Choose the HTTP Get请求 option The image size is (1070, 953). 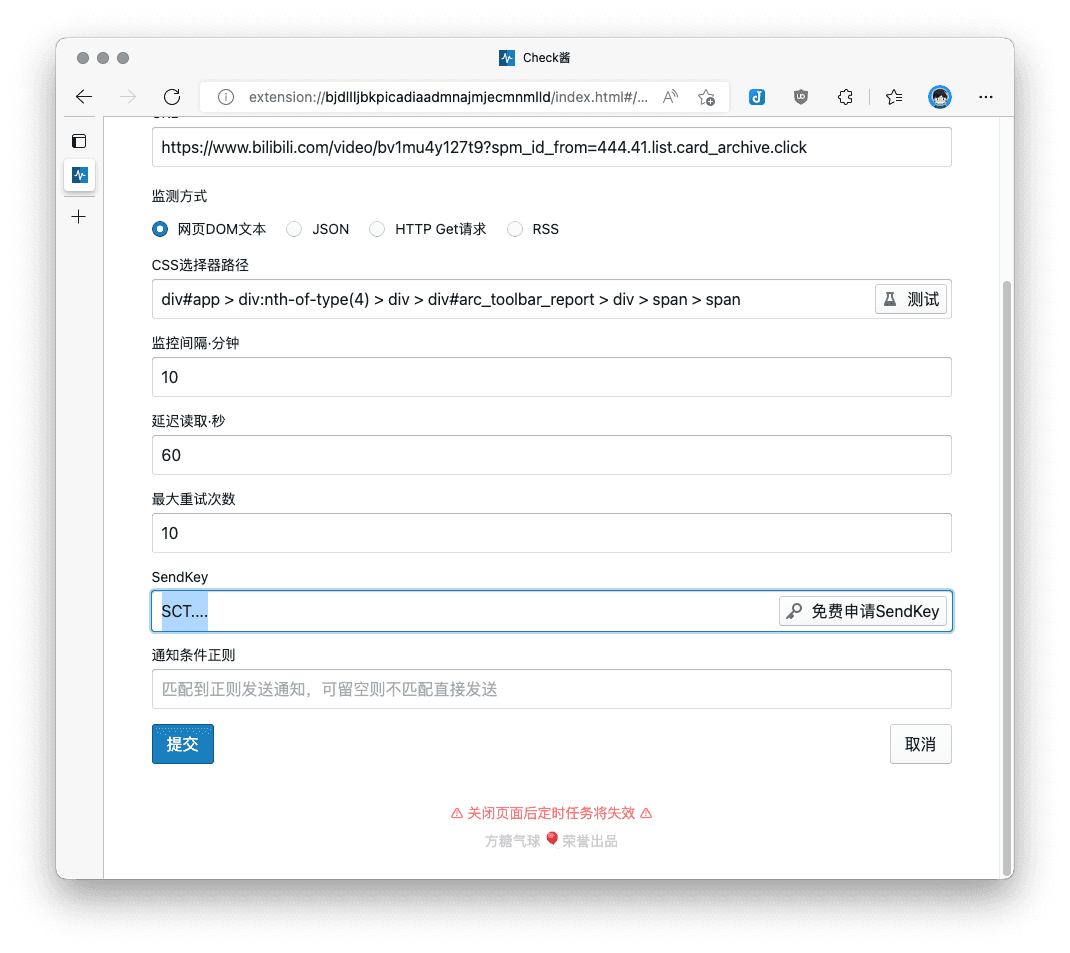click(377, 229)
